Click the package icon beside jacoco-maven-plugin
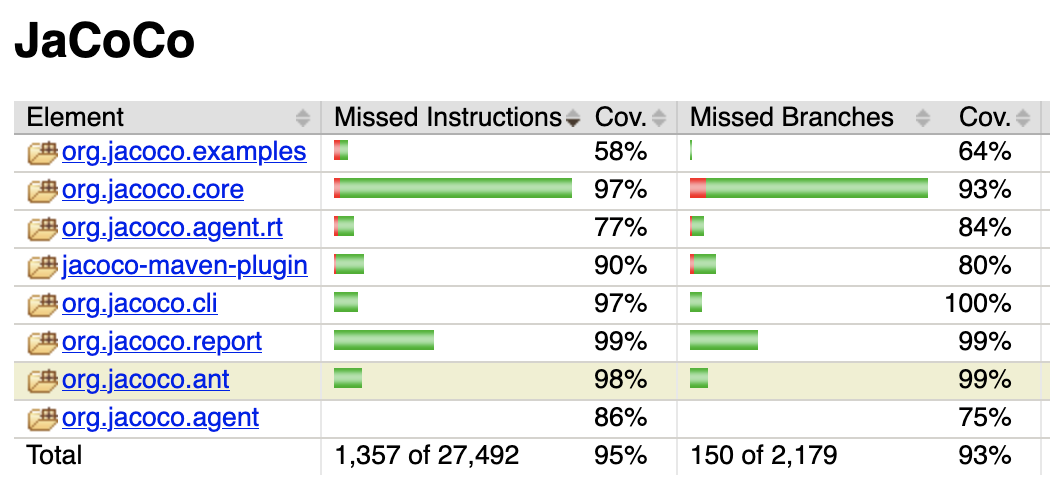Viewport: 1050px width, 490px height. tap(43, 267)
